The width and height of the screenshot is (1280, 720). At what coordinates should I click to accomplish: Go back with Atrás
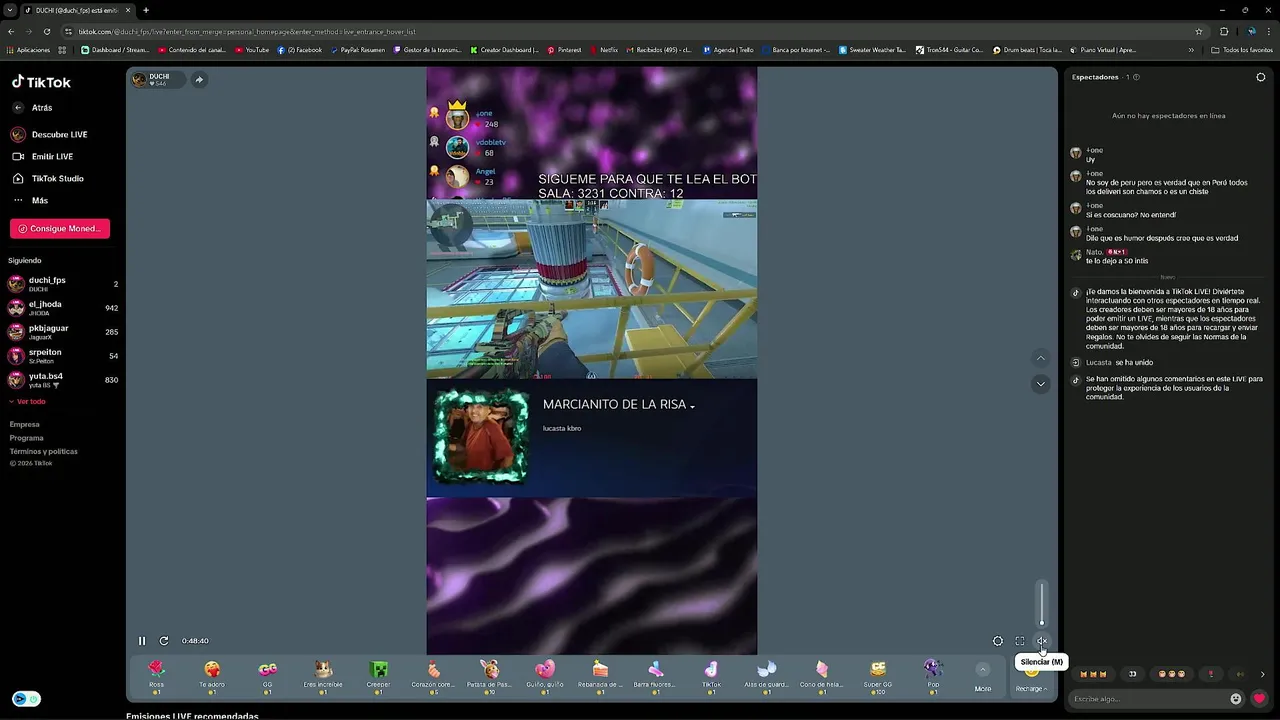32,107
